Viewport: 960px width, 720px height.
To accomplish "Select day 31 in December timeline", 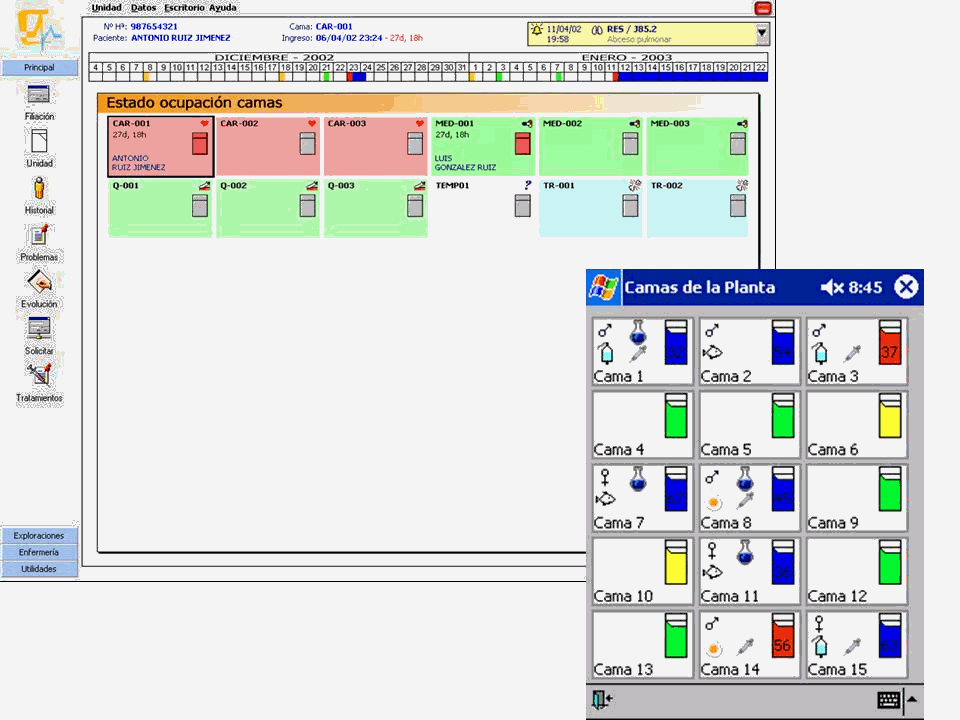I will pos(461,67).
